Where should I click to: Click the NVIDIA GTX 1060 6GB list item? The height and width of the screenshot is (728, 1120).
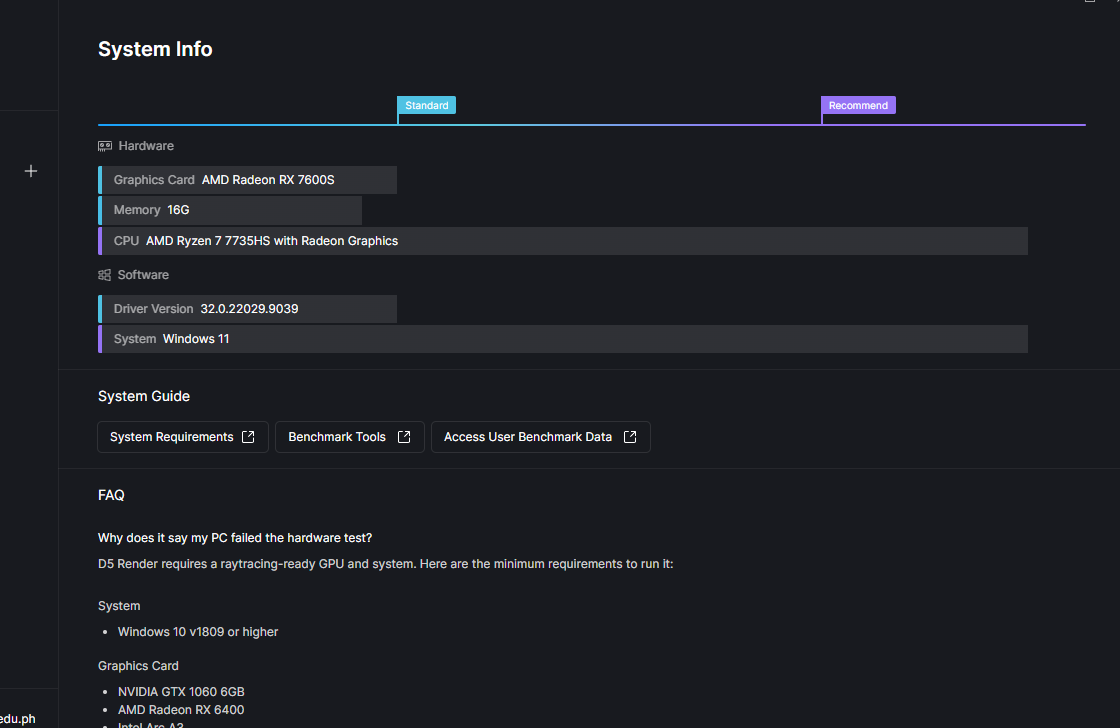(x=181, y=692)
